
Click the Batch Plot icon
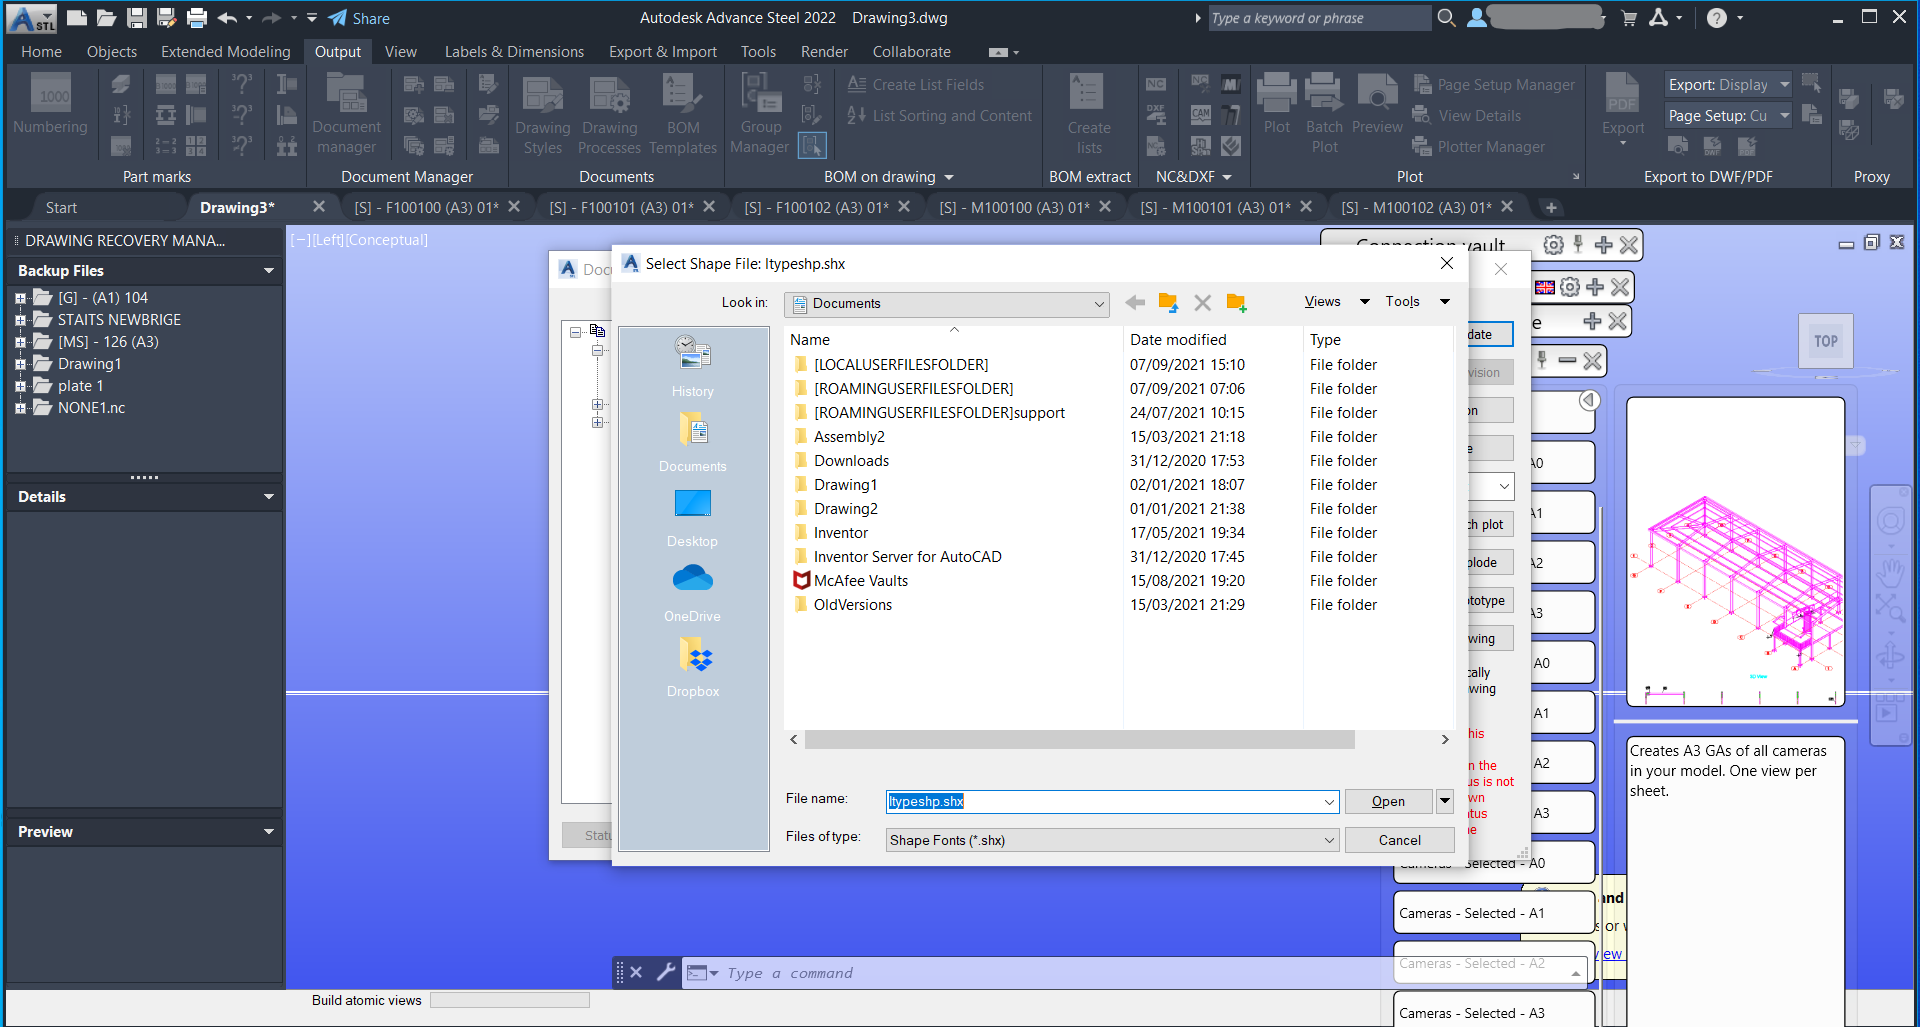[1324, 114]
